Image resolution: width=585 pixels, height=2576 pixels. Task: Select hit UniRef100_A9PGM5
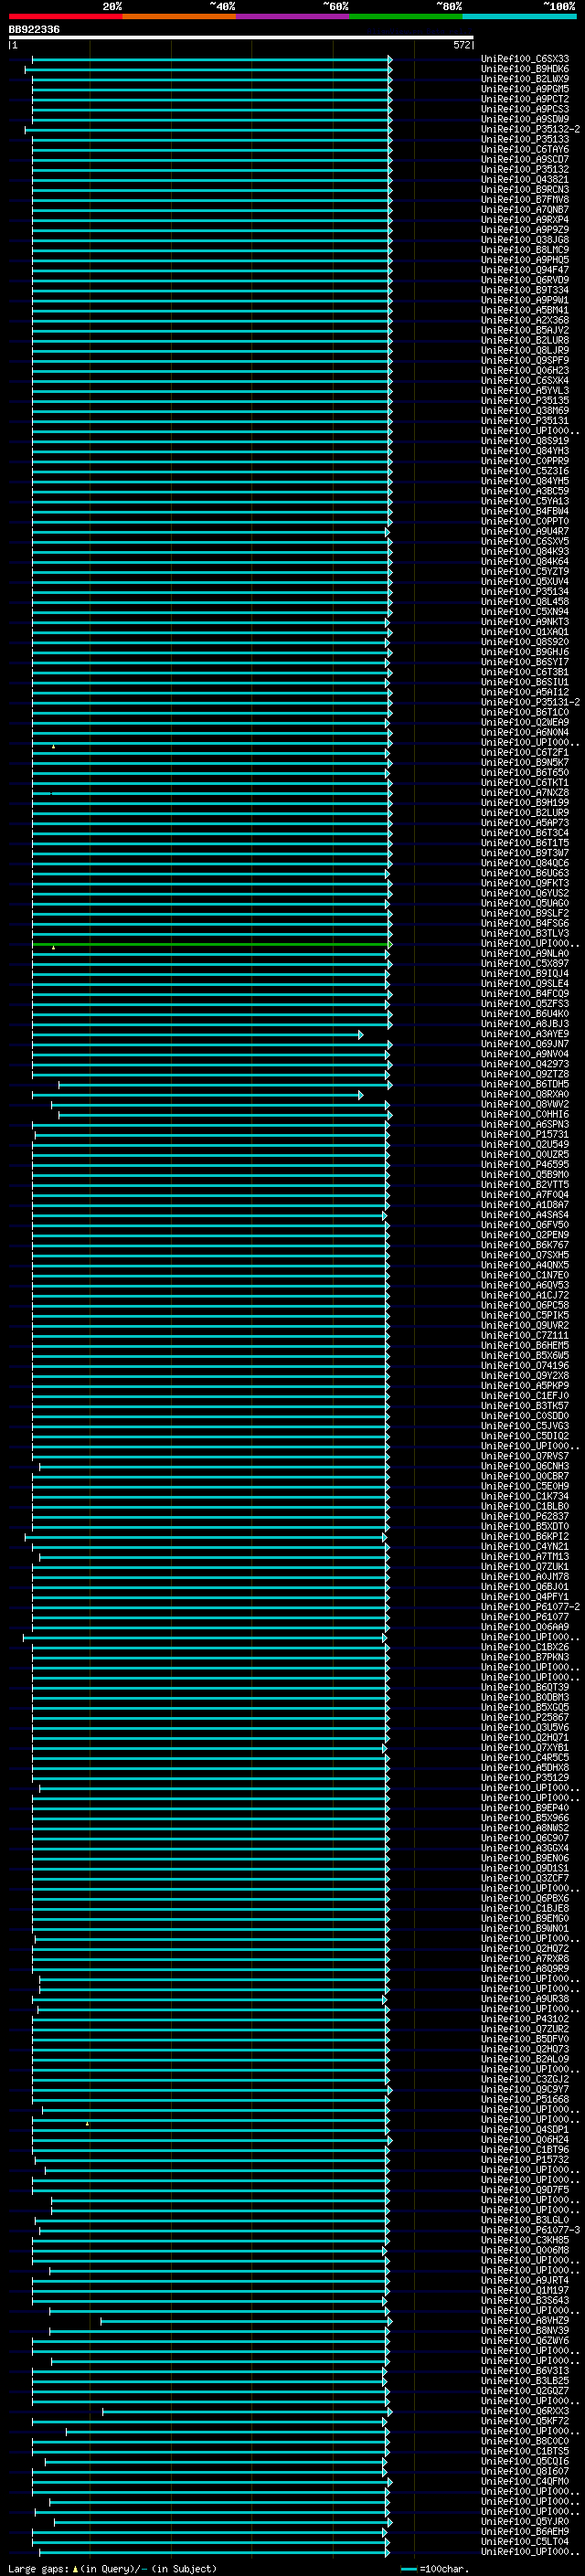pyautogui.click(x=524, y=90)
